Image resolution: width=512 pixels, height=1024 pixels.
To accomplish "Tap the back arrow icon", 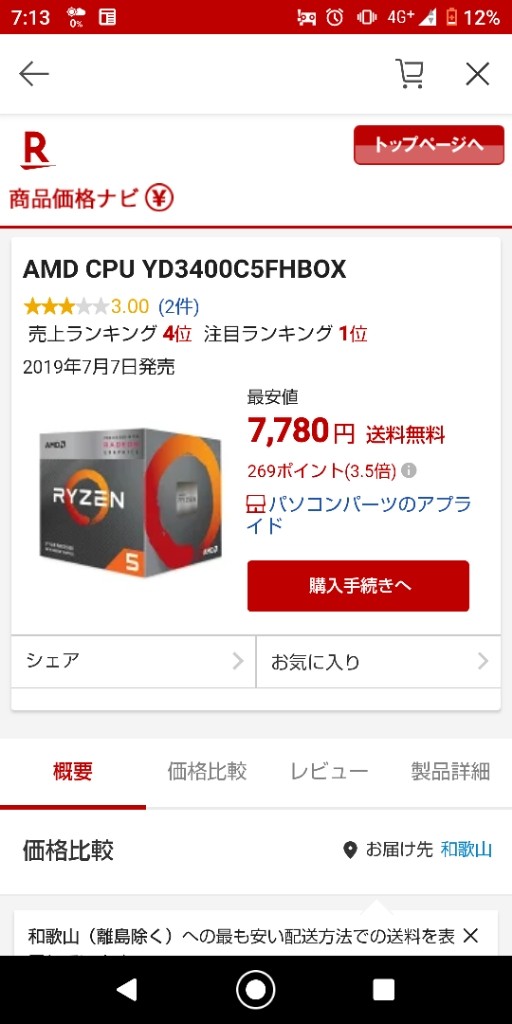I will (x=33, y=74).
